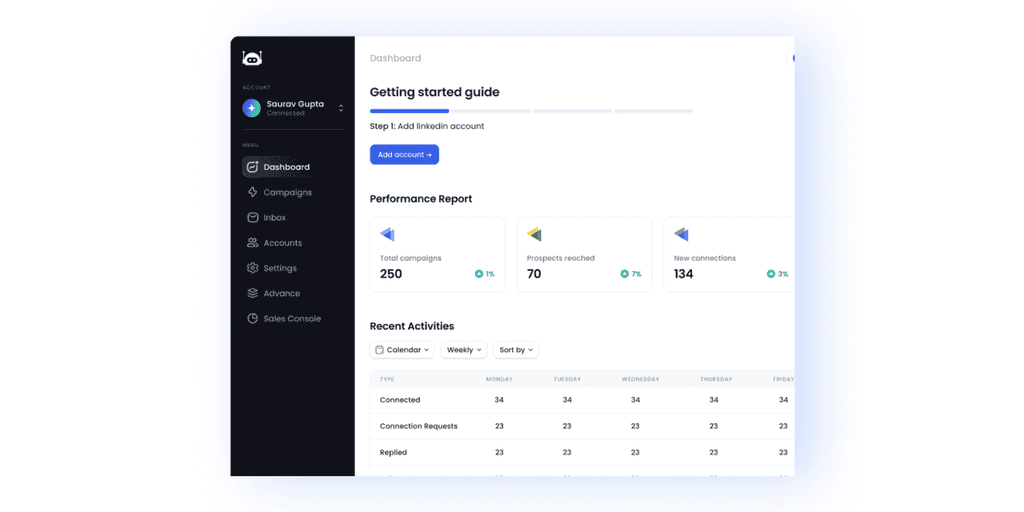Click the Connection Requests row label
The height and width of the screenshot is (512, 1024).
click(x=419, y=426)
